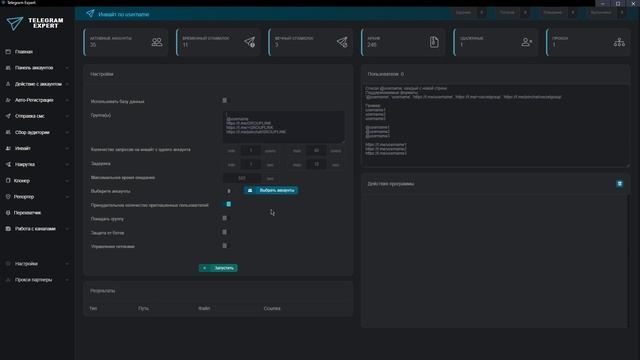Click the 'Инвайт по username' page title
Screen dimensions: 640x360
click(x=124, y=14)
